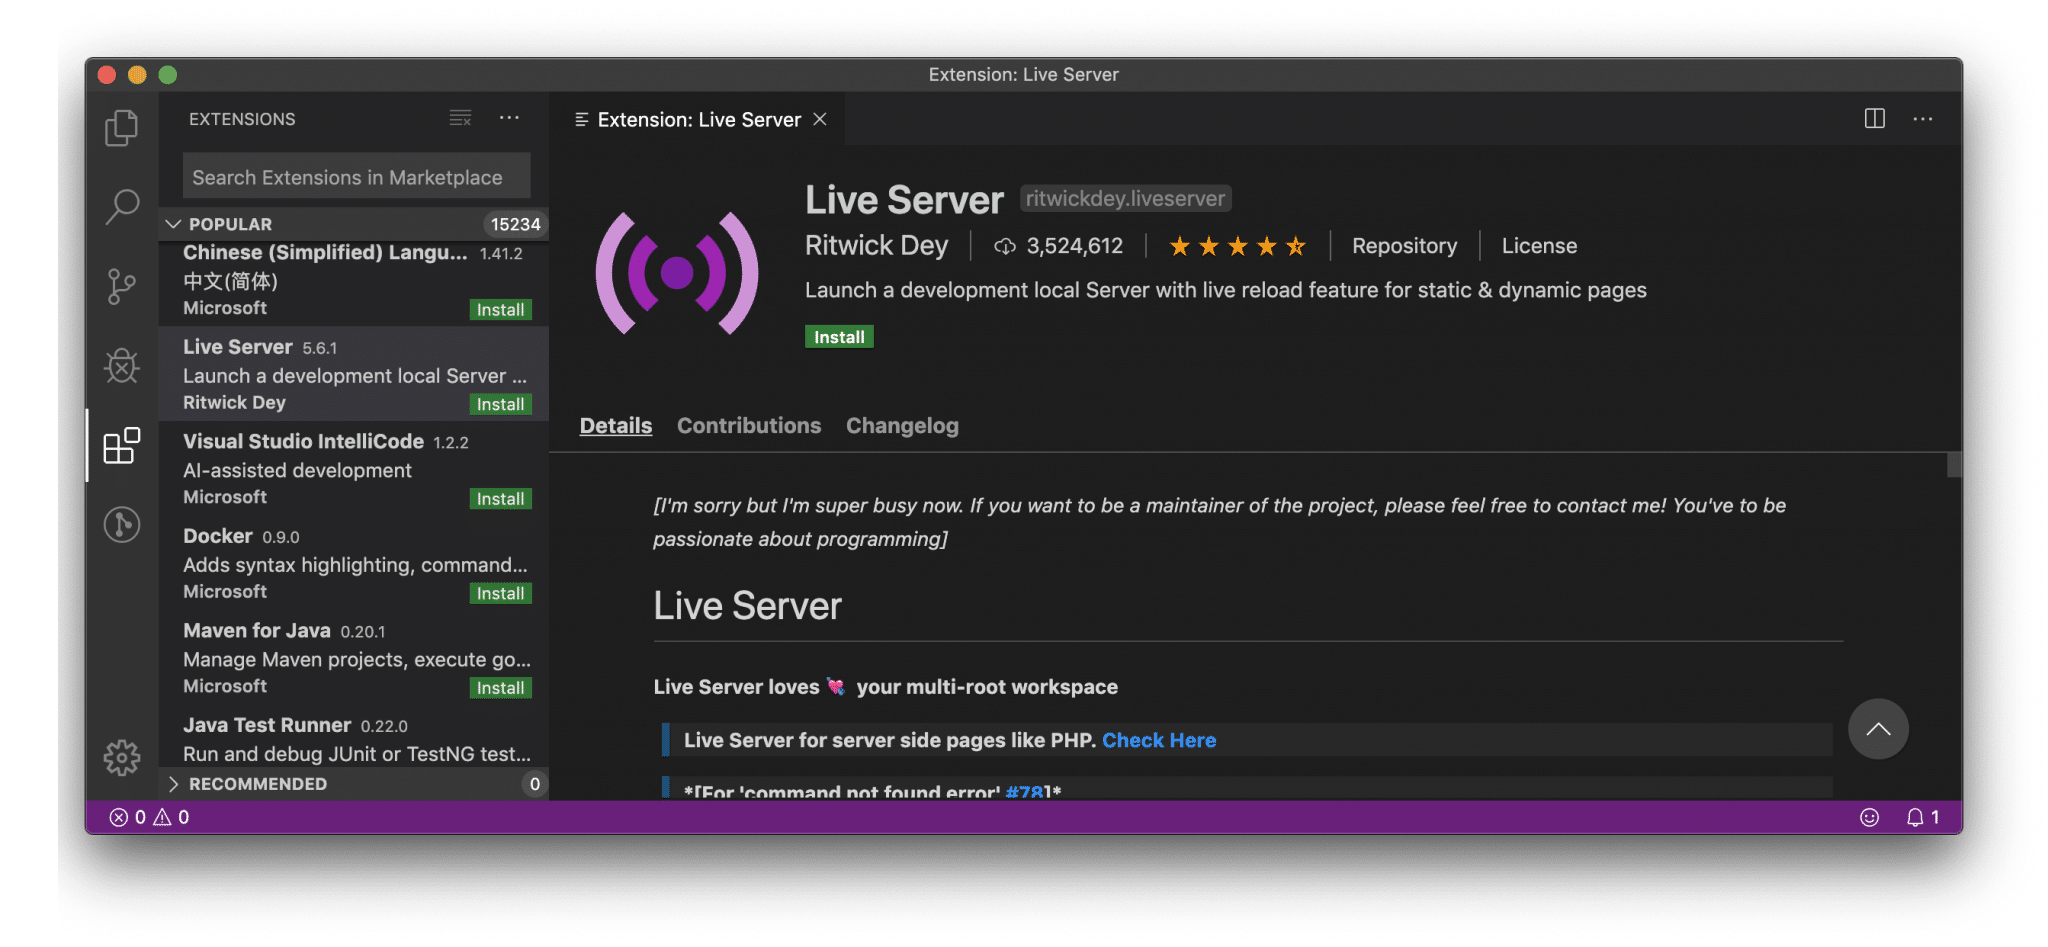Click the Live Server purple logo
The image size is (2048, 947).
677,273
